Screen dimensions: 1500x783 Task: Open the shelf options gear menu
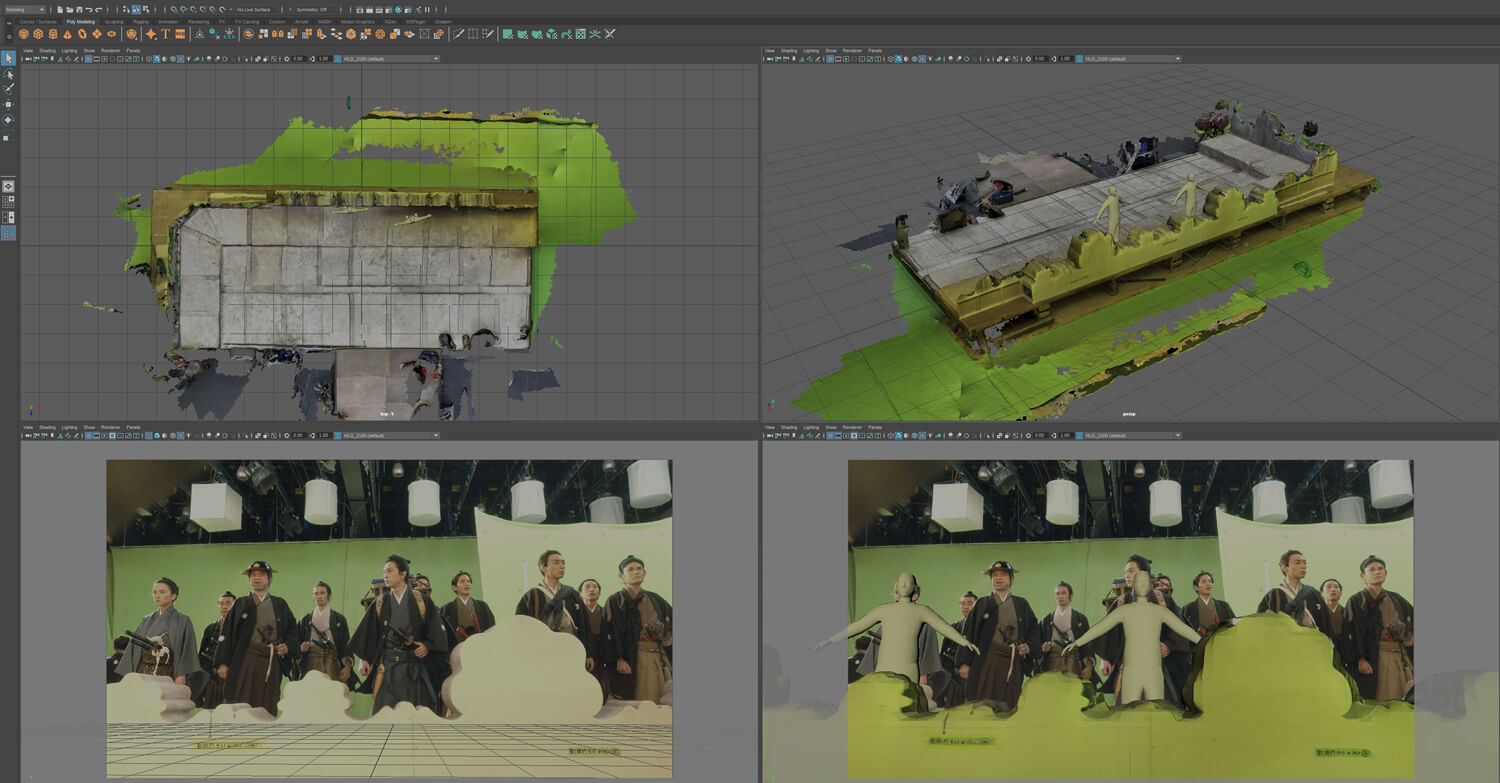coord(9,37)
